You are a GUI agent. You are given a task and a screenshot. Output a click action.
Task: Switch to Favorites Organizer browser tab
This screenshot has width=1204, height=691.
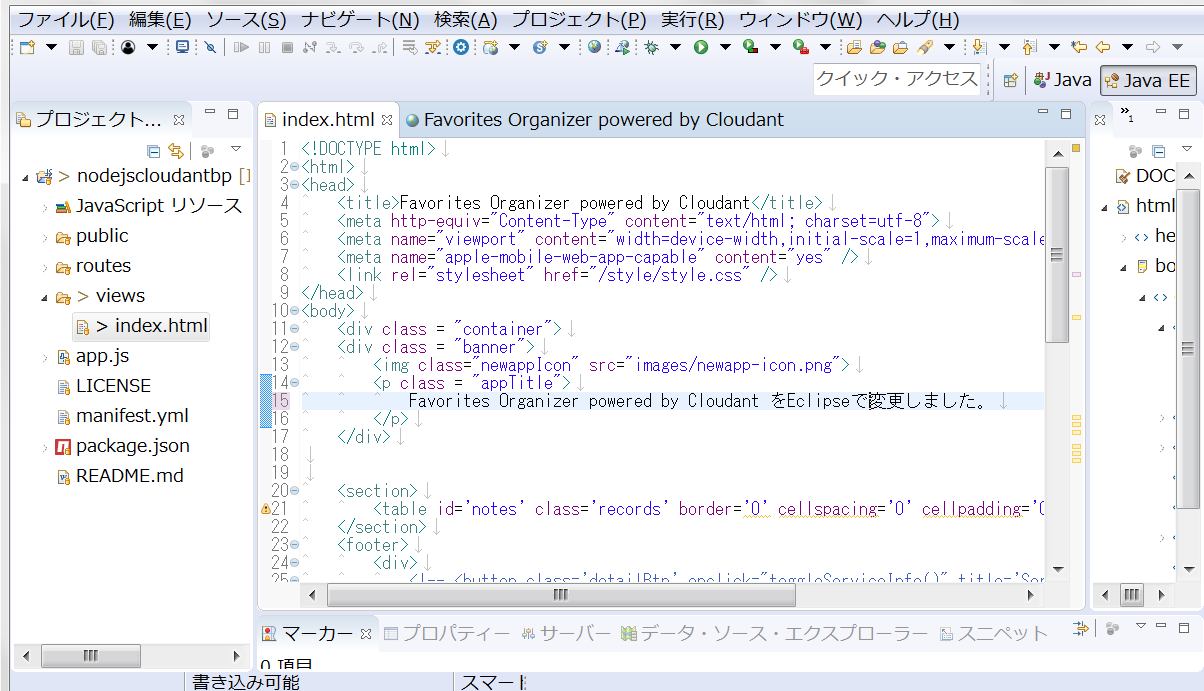(594, 120)
